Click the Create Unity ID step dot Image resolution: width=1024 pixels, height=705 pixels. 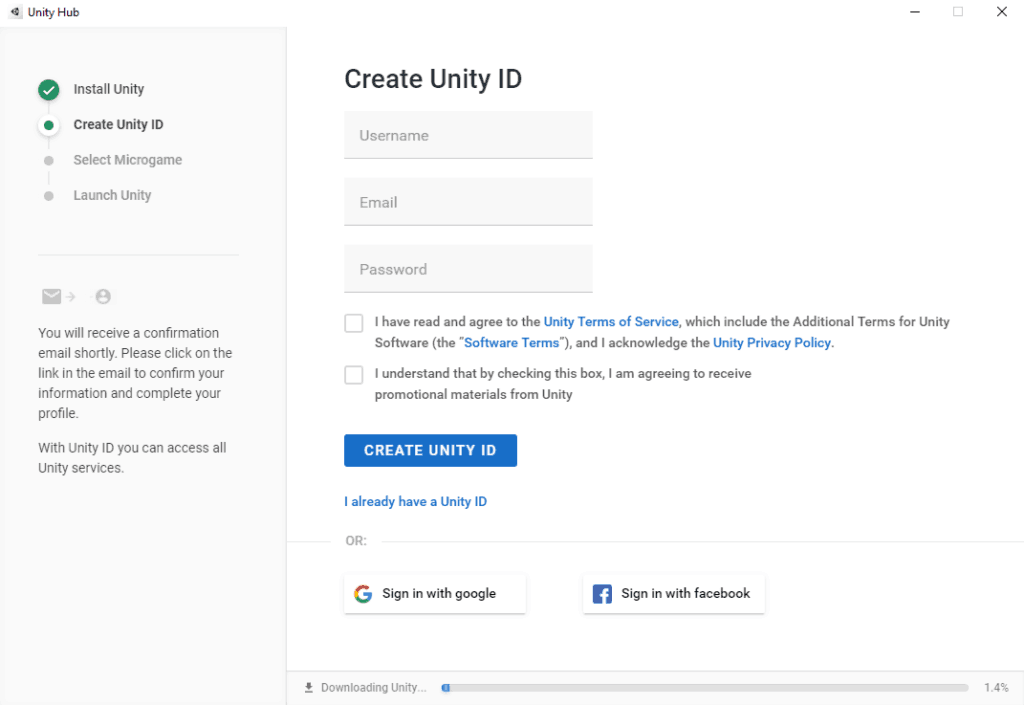49,125
